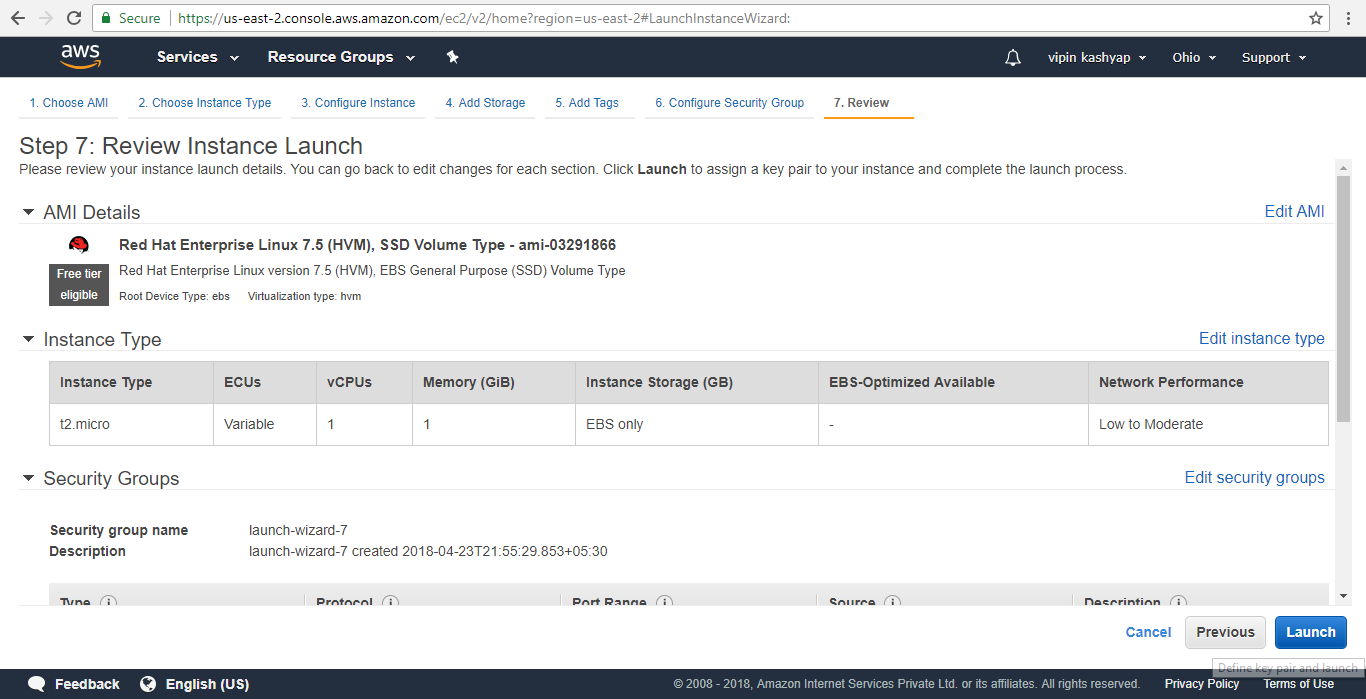Click Edit instance type link

coord(1261,338)
